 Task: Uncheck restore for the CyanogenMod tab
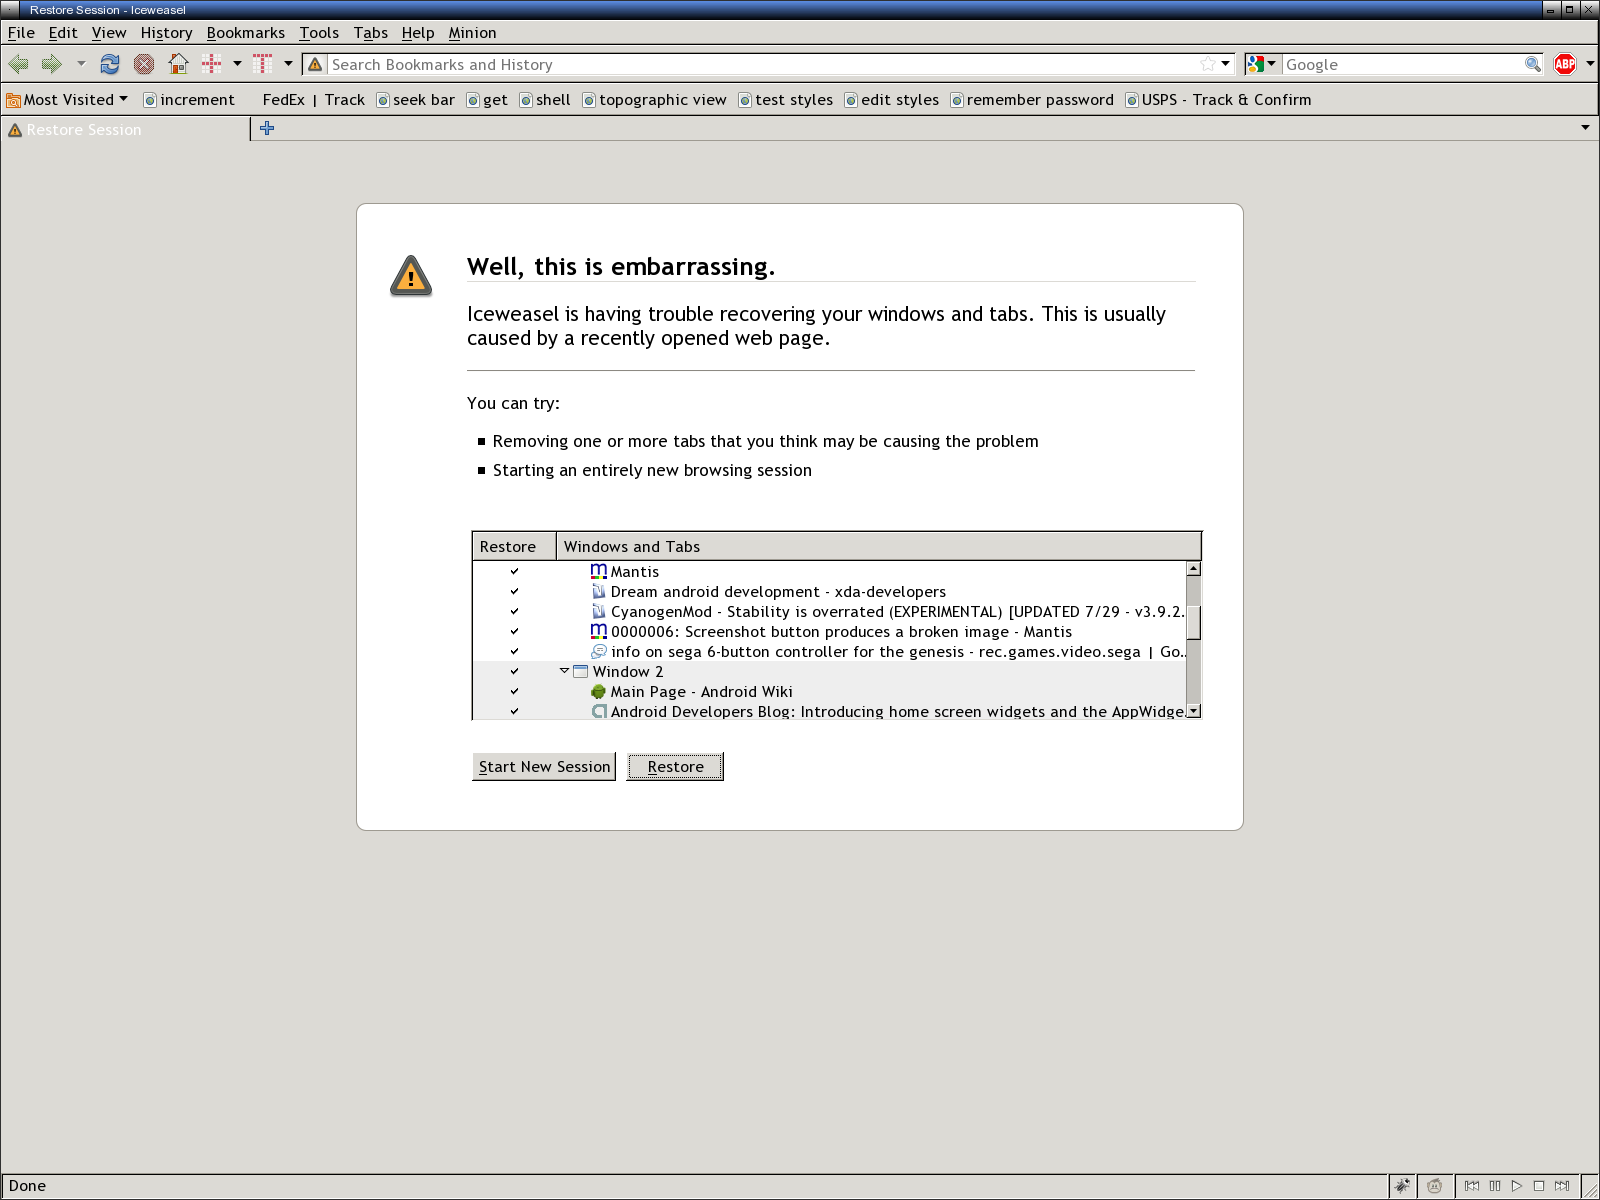tap(514, 612)
